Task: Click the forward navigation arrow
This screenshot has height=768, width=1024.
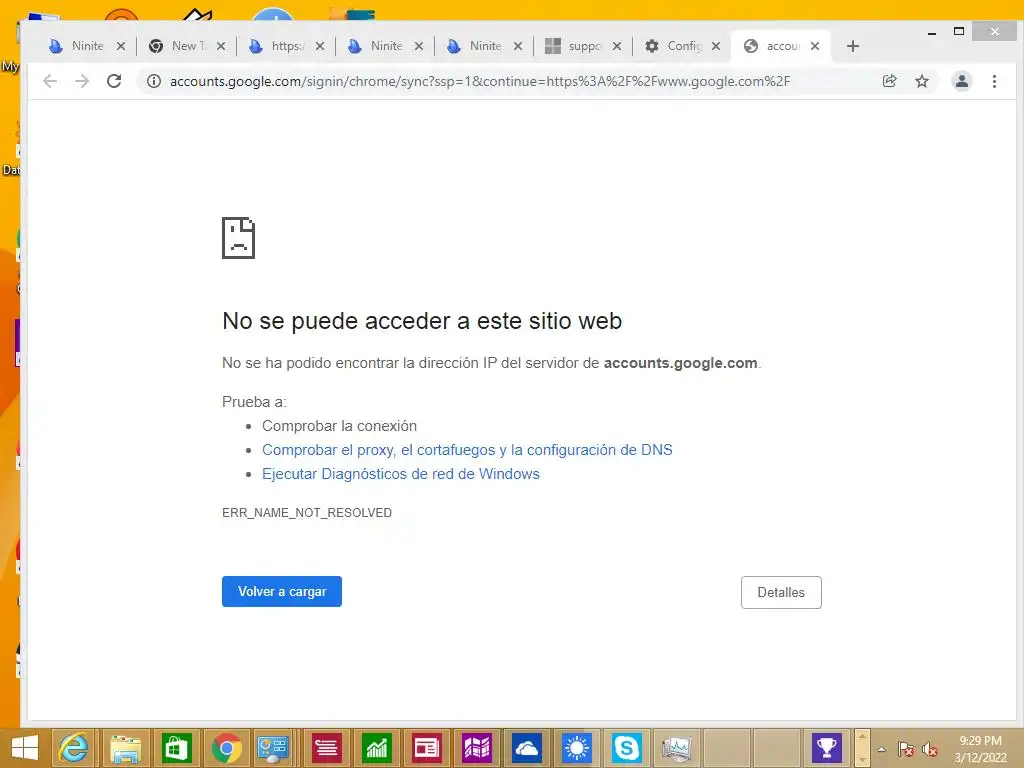Action: tap(82, 81)
